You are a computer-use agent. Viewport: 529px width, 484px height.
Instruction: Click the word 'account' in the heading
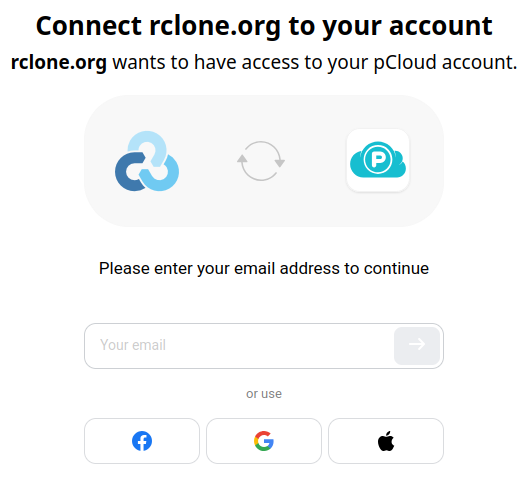441,26
